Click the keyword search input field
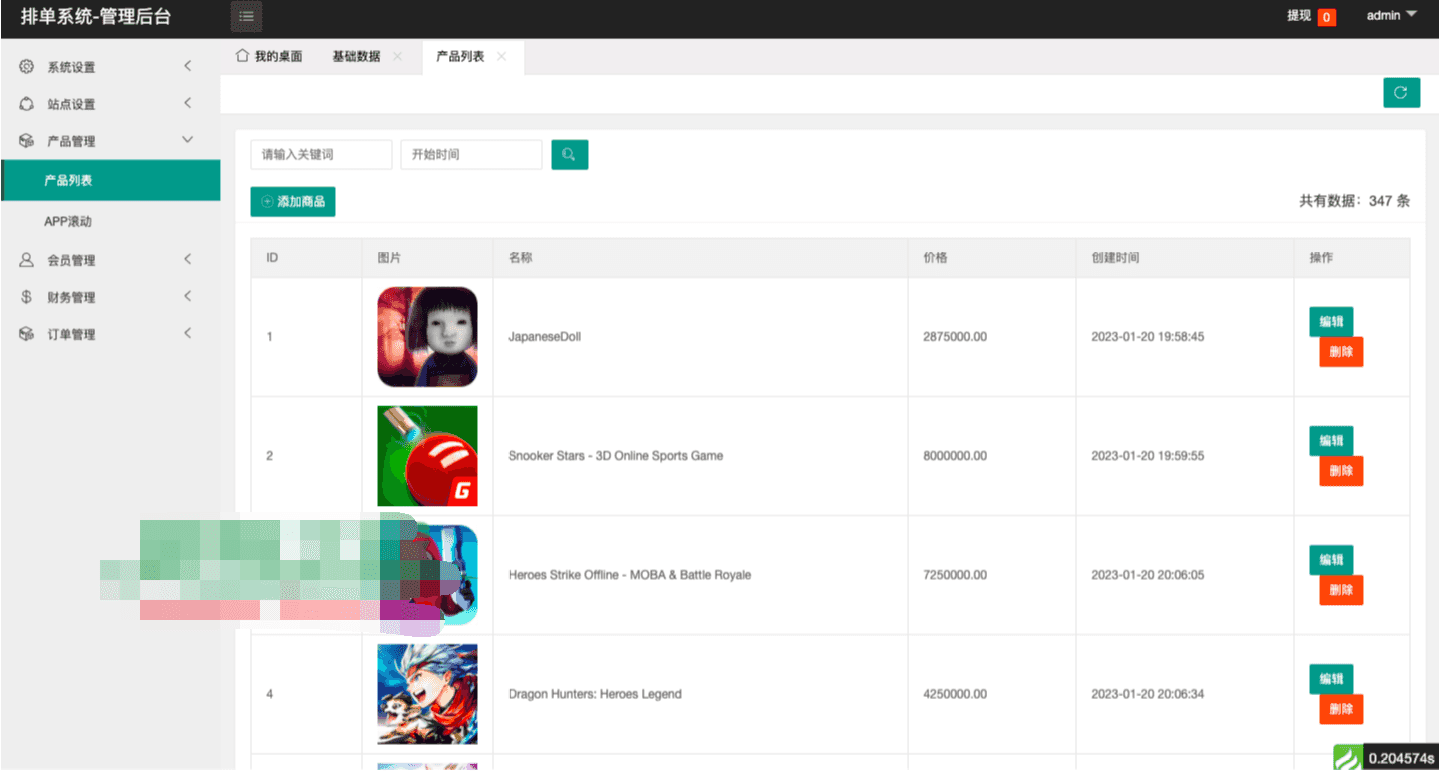1442x775 pixels. pos(321,154)
